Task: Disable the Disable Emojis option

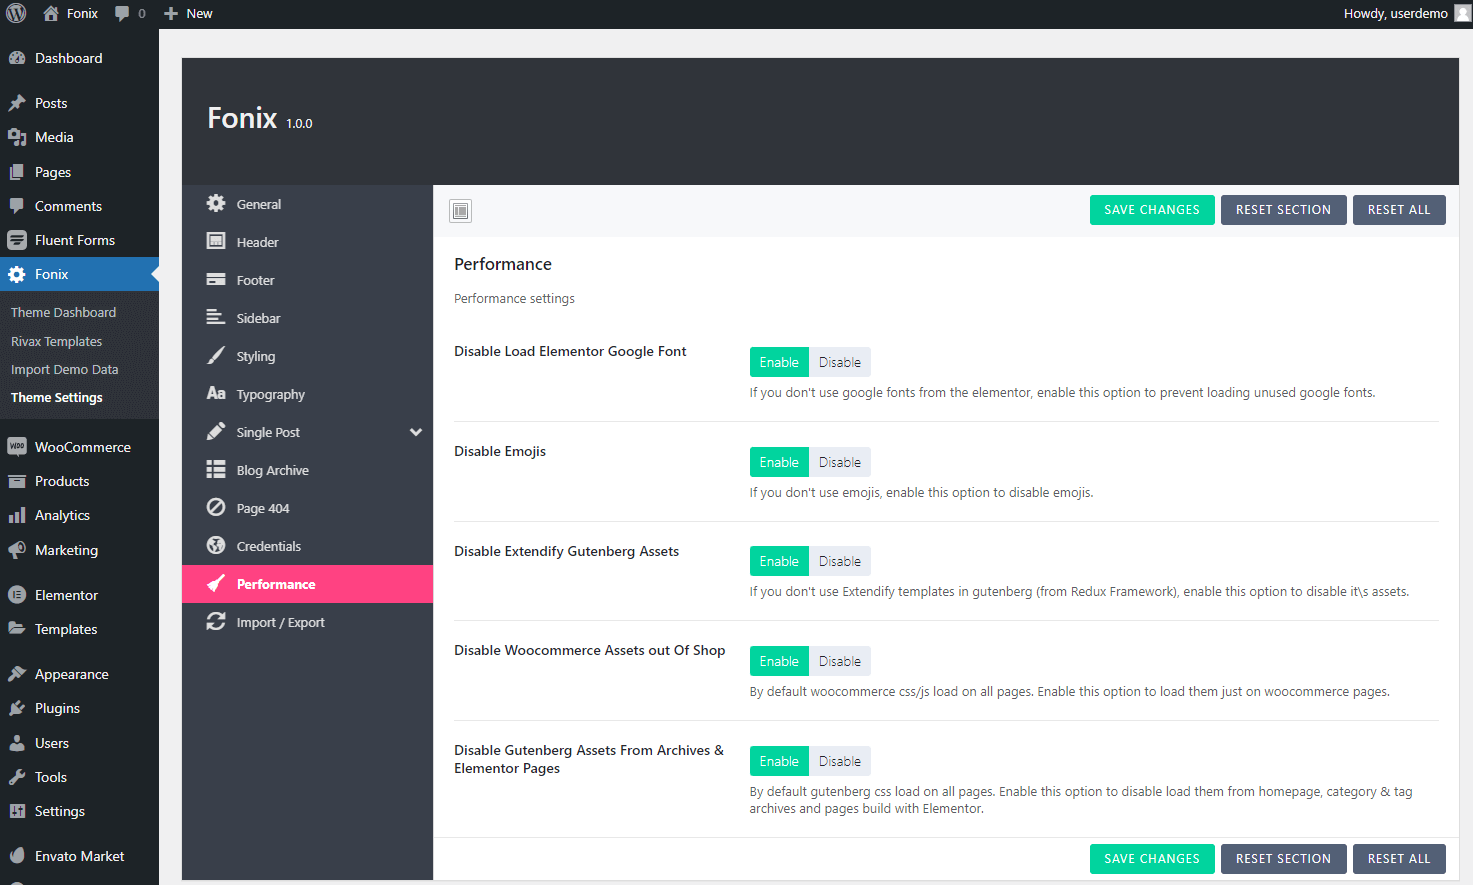Action: click(839, 462)
